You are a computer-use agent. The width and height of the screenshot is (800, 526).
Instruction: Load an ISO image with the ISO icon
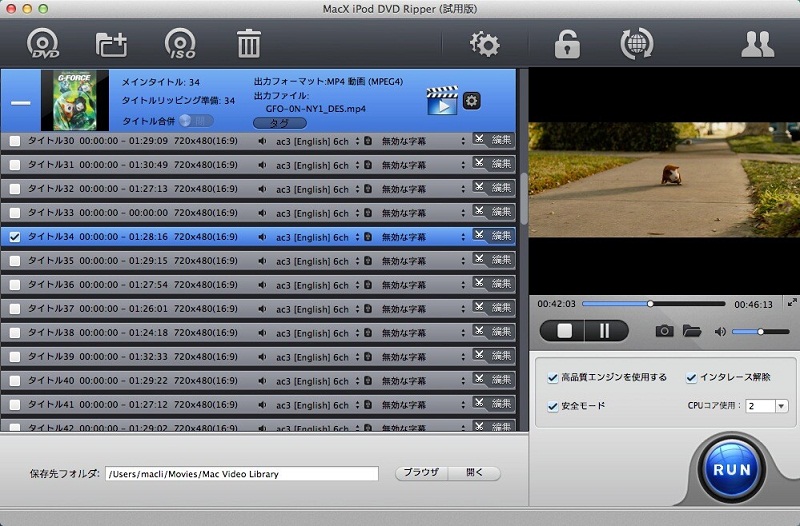(x=180, y=43)
